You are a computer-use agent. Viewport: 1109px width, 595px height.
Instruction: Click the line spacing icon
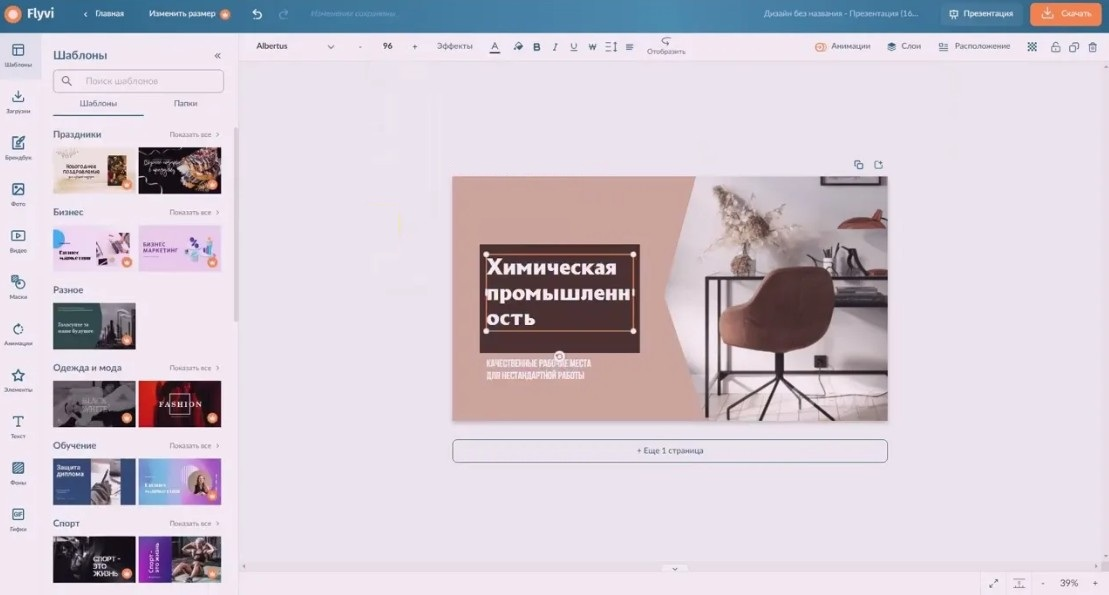(611, 47)
